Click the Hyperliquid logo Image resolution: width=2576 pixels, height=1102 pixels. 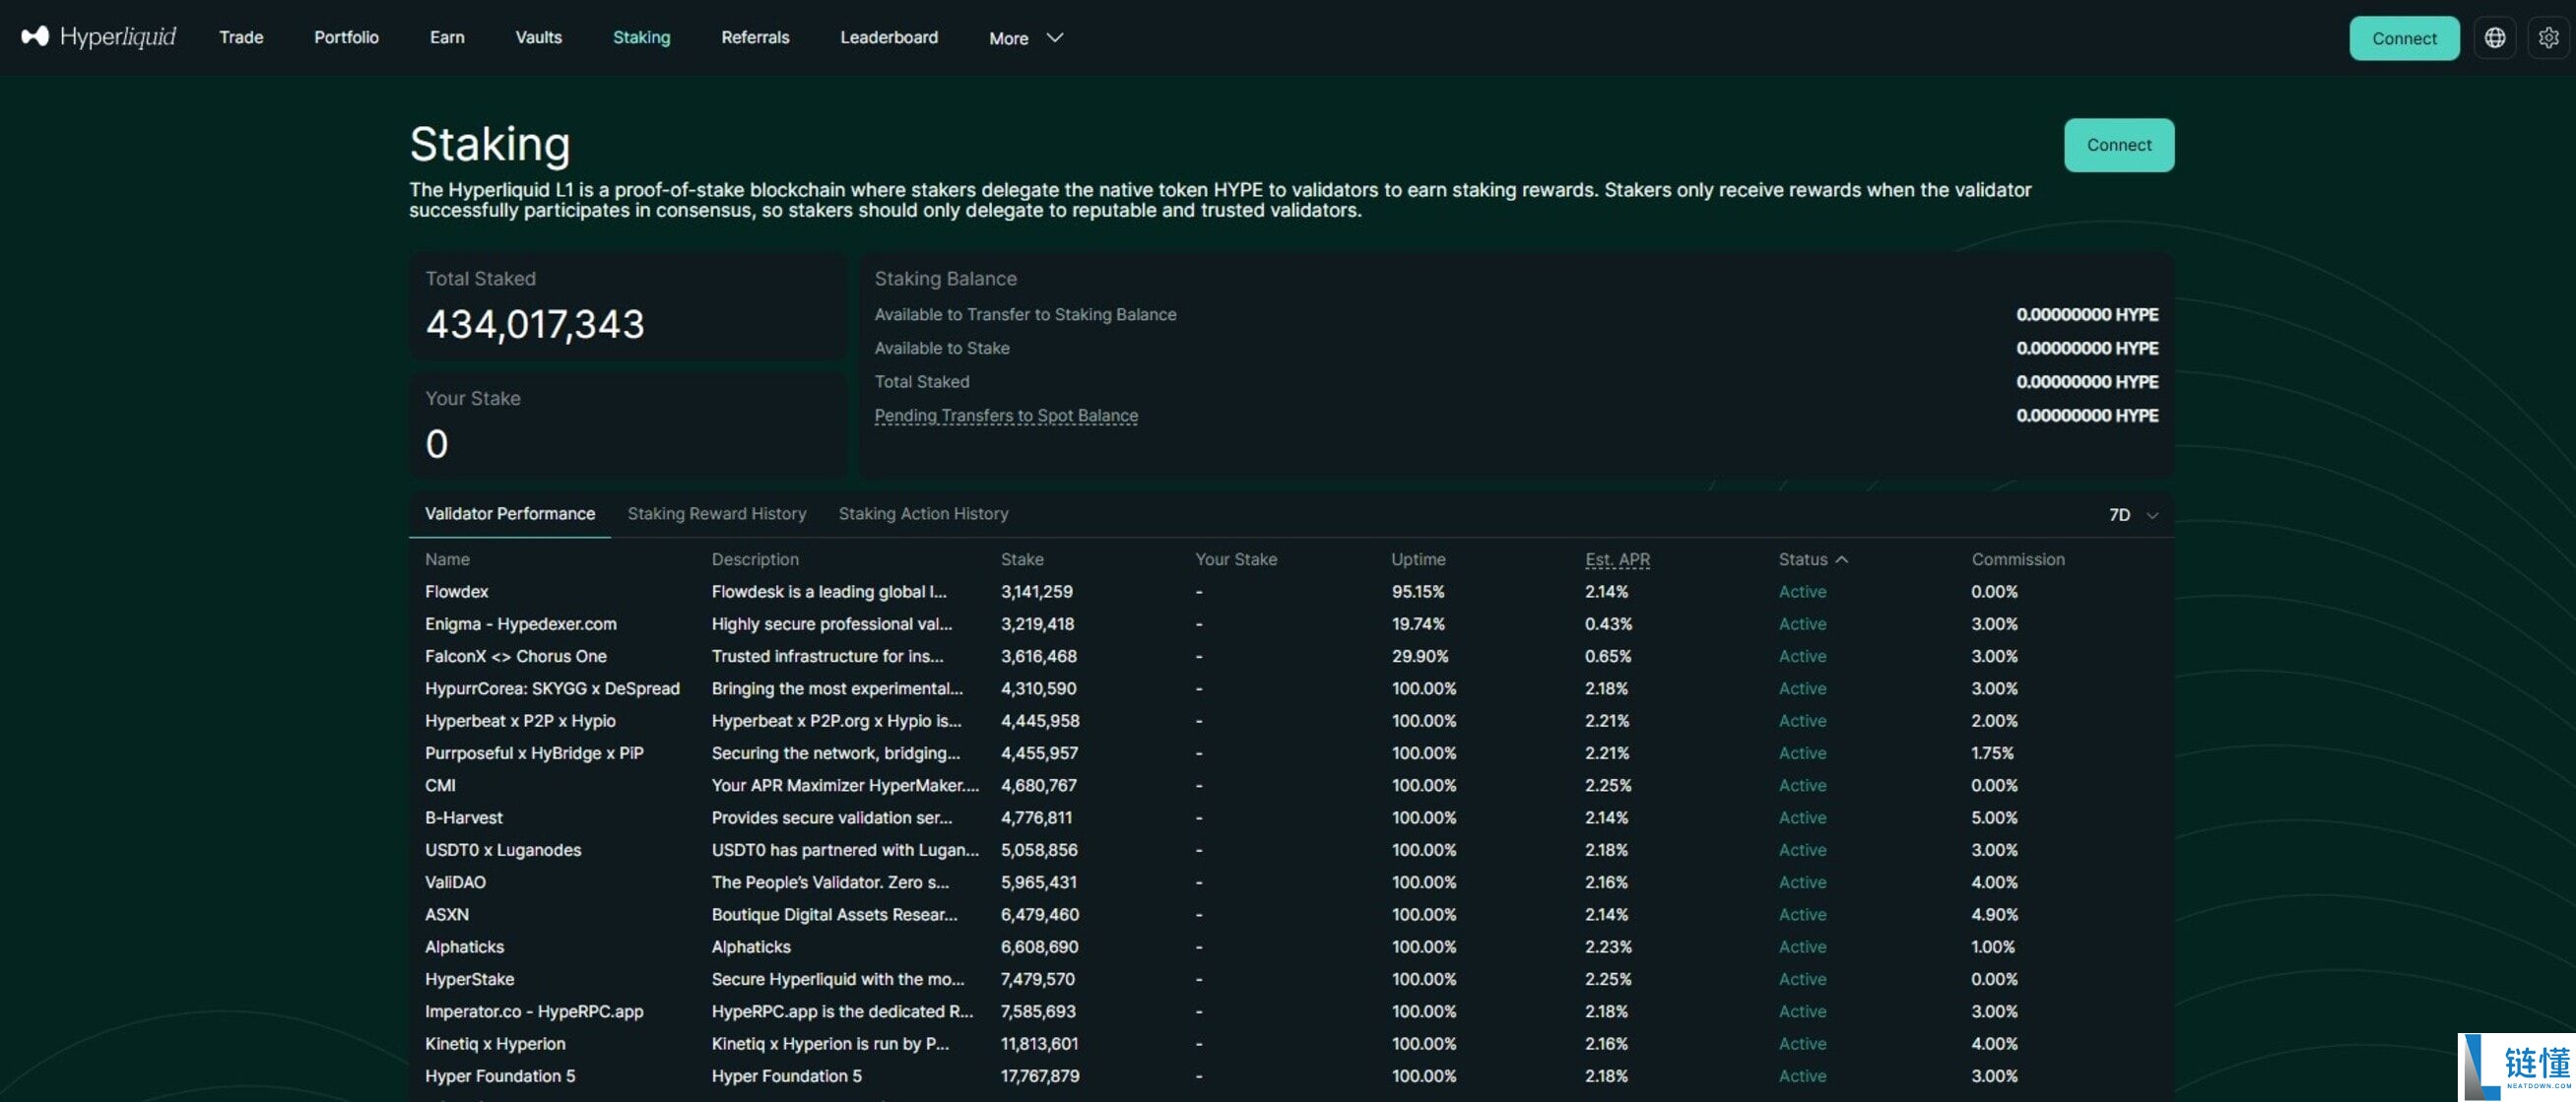(x=98, y=37)
